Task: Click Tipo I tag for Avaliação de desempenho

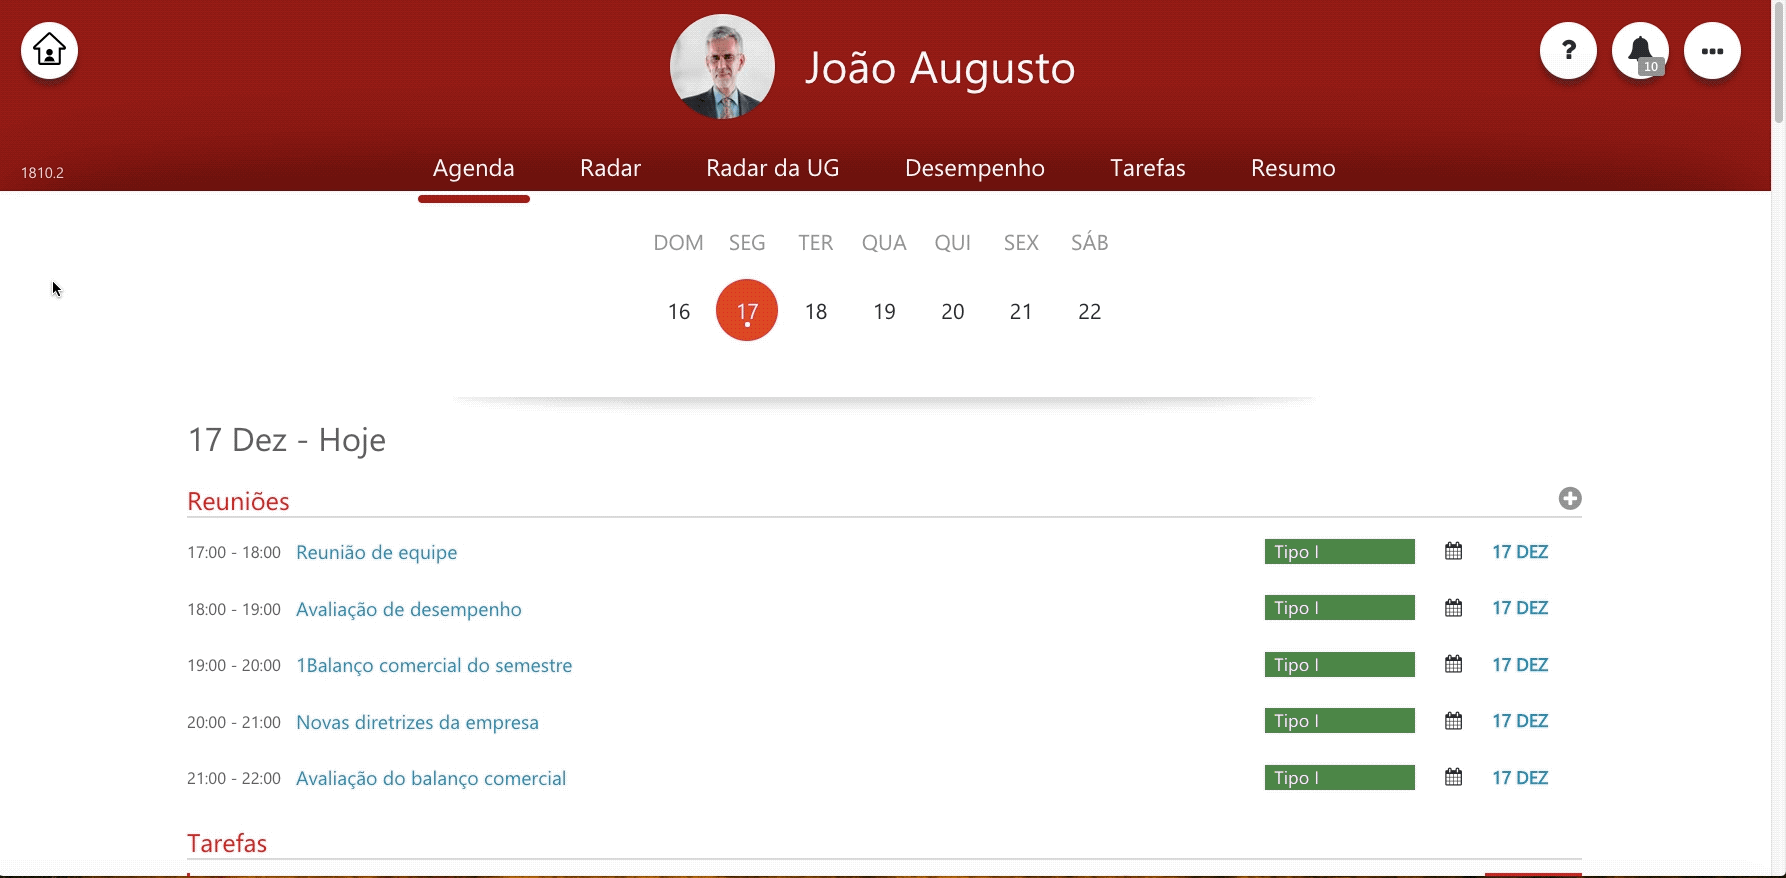Action: (1340, 608)
